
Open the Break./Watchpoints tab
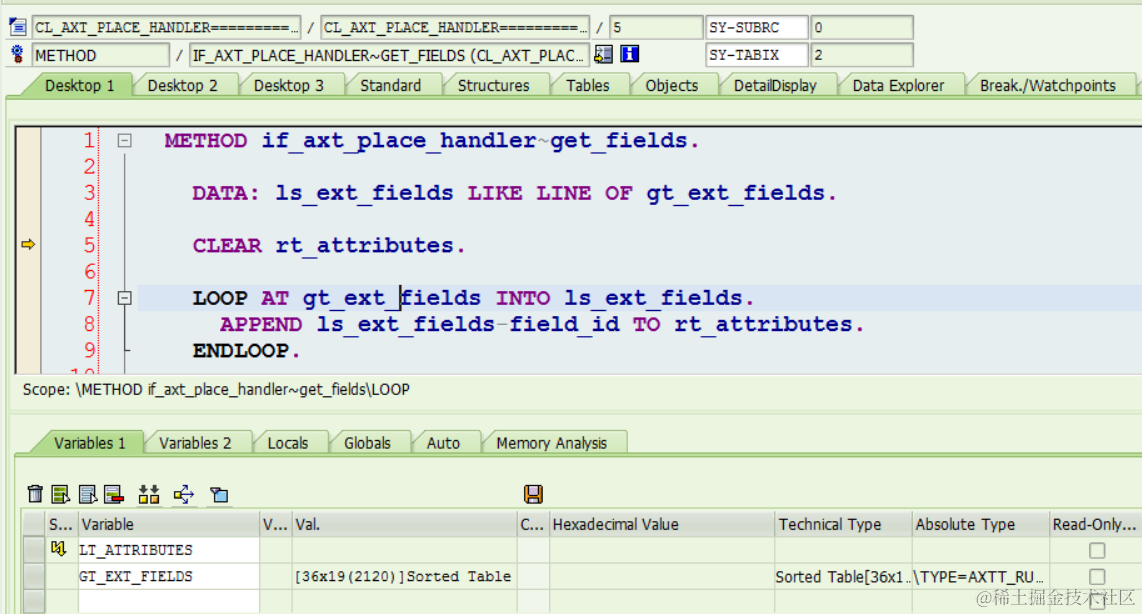pos(1047,85)
